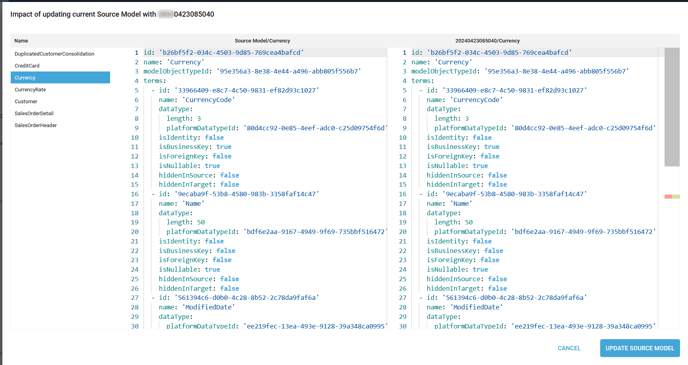Click id '9ecaba9f...' on line 16 of the right pane
Image resolution: width=688 pixels, height=365 pixels.
point(506,194)
